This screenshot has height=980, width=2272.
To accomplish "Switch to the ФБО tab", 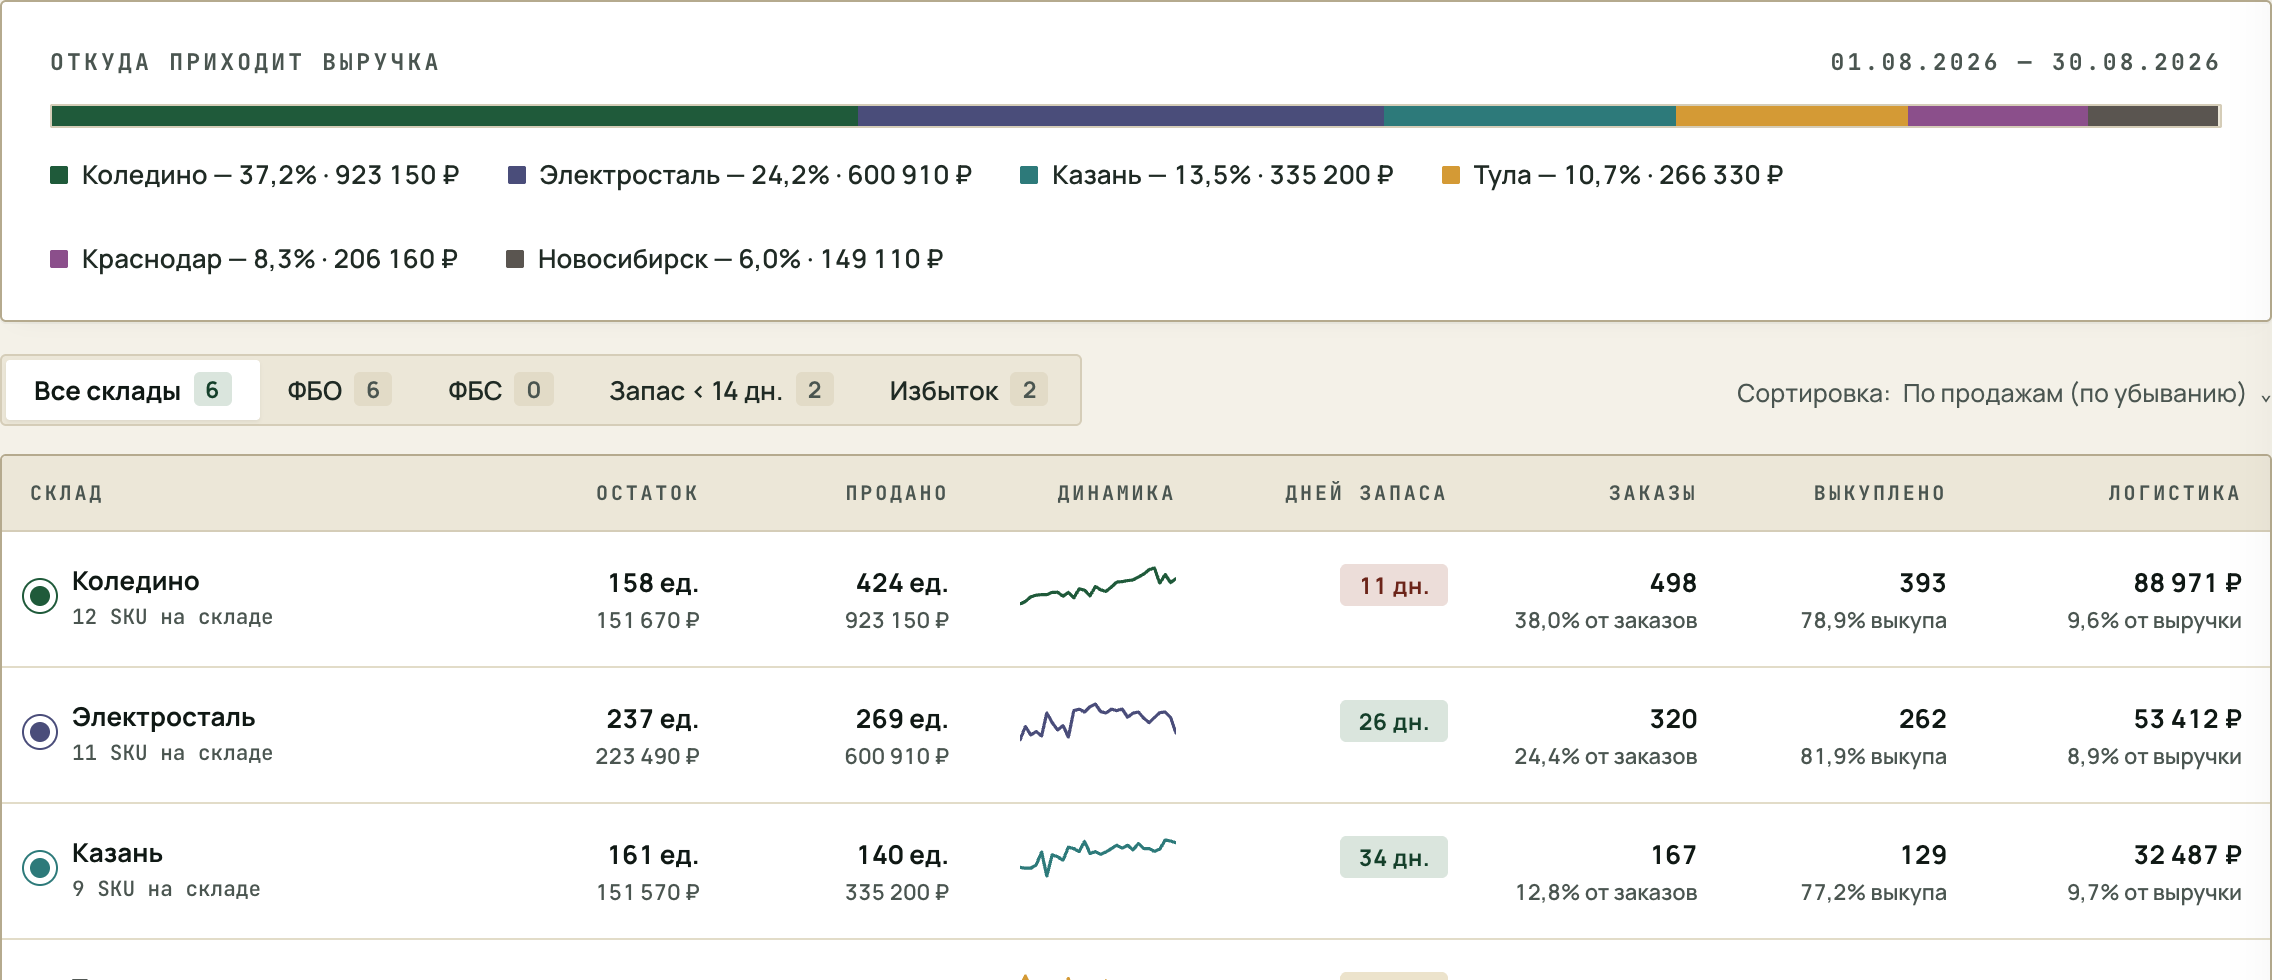I will pyautogui.click(x=339, y=390).
